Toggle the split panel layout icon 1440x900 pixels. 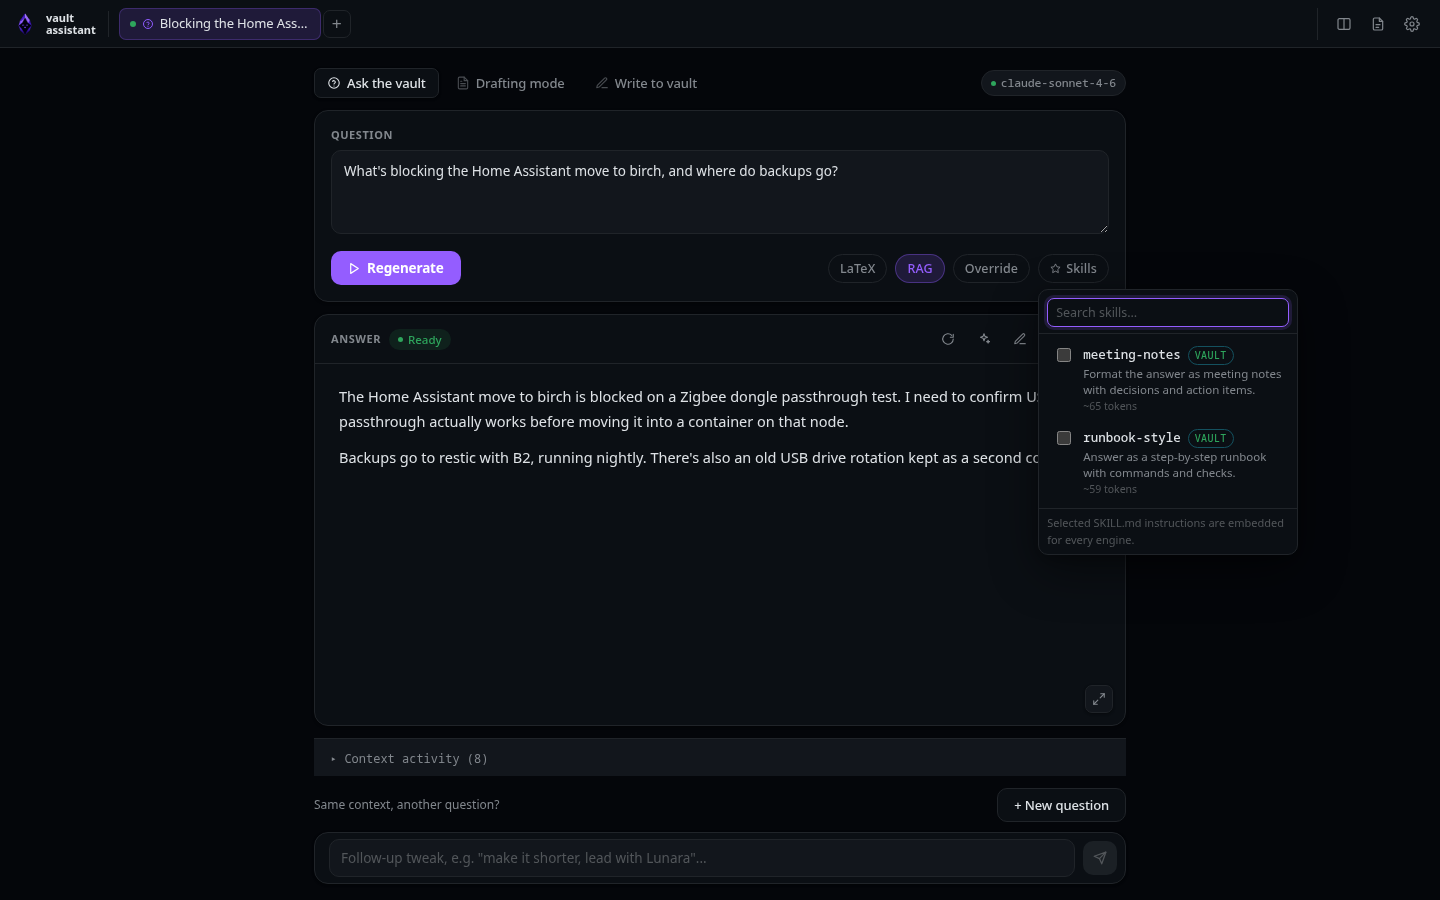[x=1344, y=24]
